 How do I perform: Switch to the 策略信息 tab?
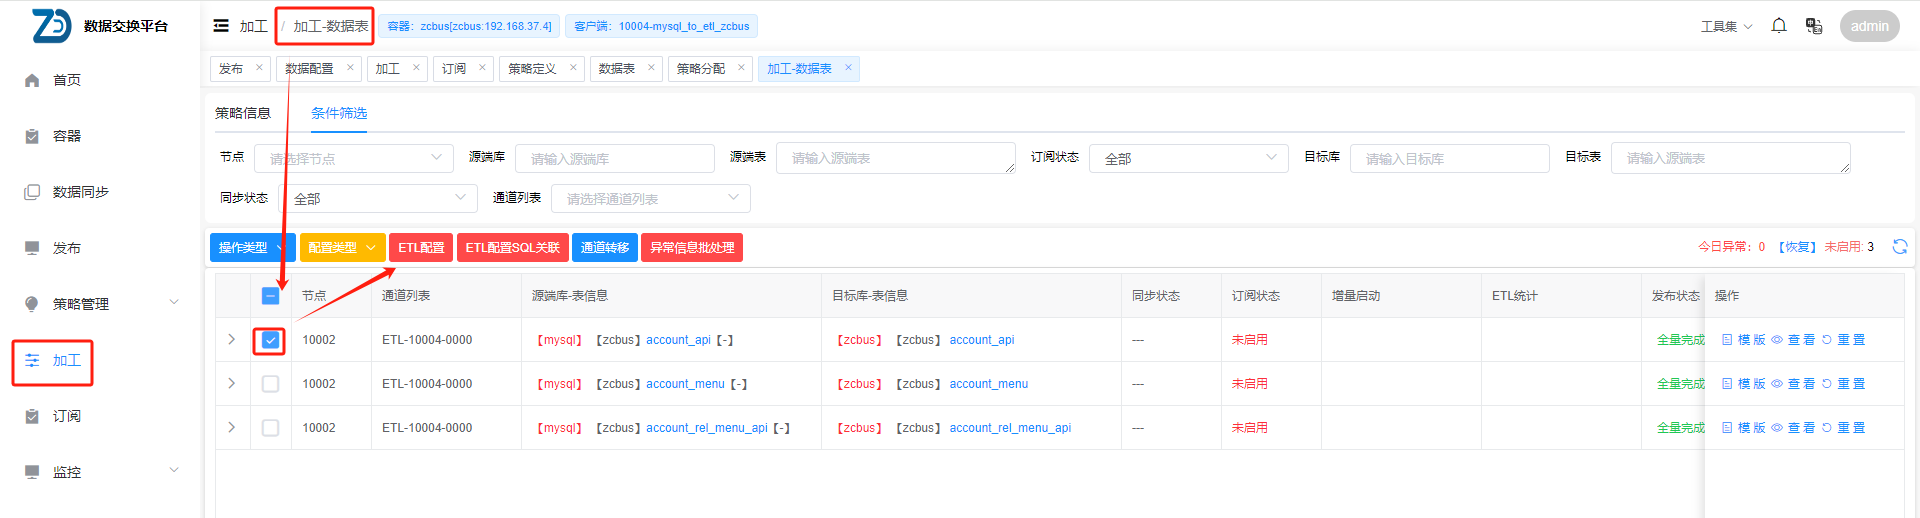tap(243, 113)
